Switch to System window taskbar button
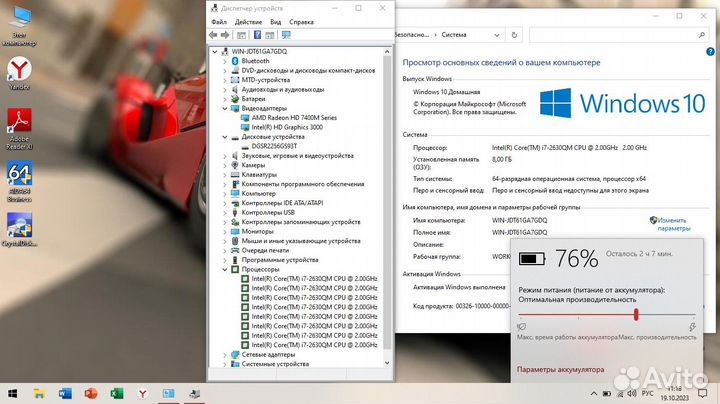This screenshot has width=720, height=404. 169,393
